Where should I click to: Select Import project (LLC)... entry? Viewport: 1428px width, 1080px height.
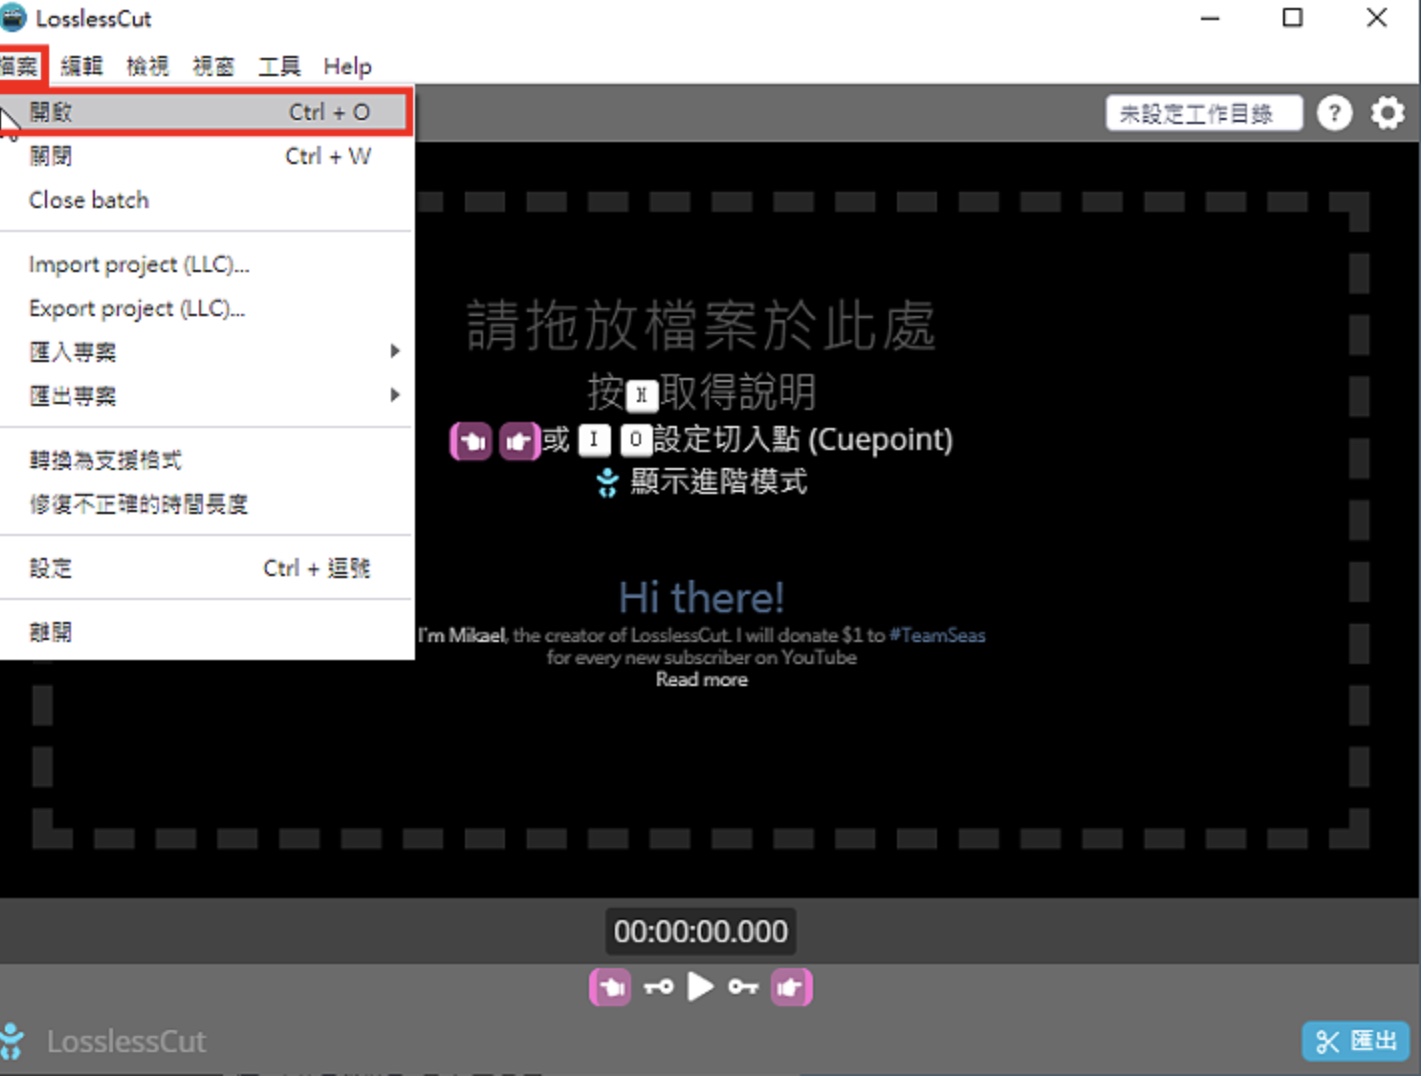coord(207,264)
